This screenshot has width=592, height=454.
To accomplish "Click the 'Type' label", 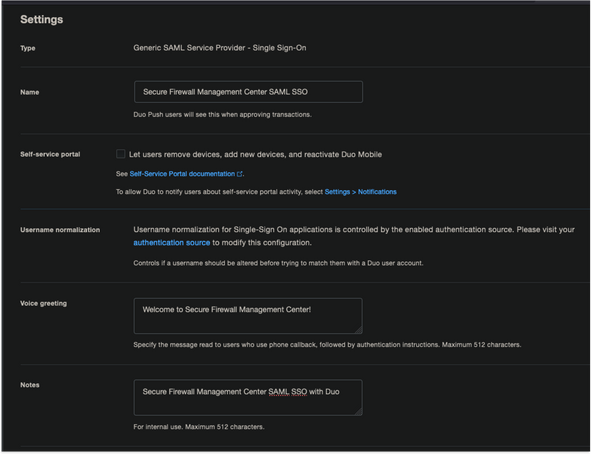I will [x=28, y=48].
